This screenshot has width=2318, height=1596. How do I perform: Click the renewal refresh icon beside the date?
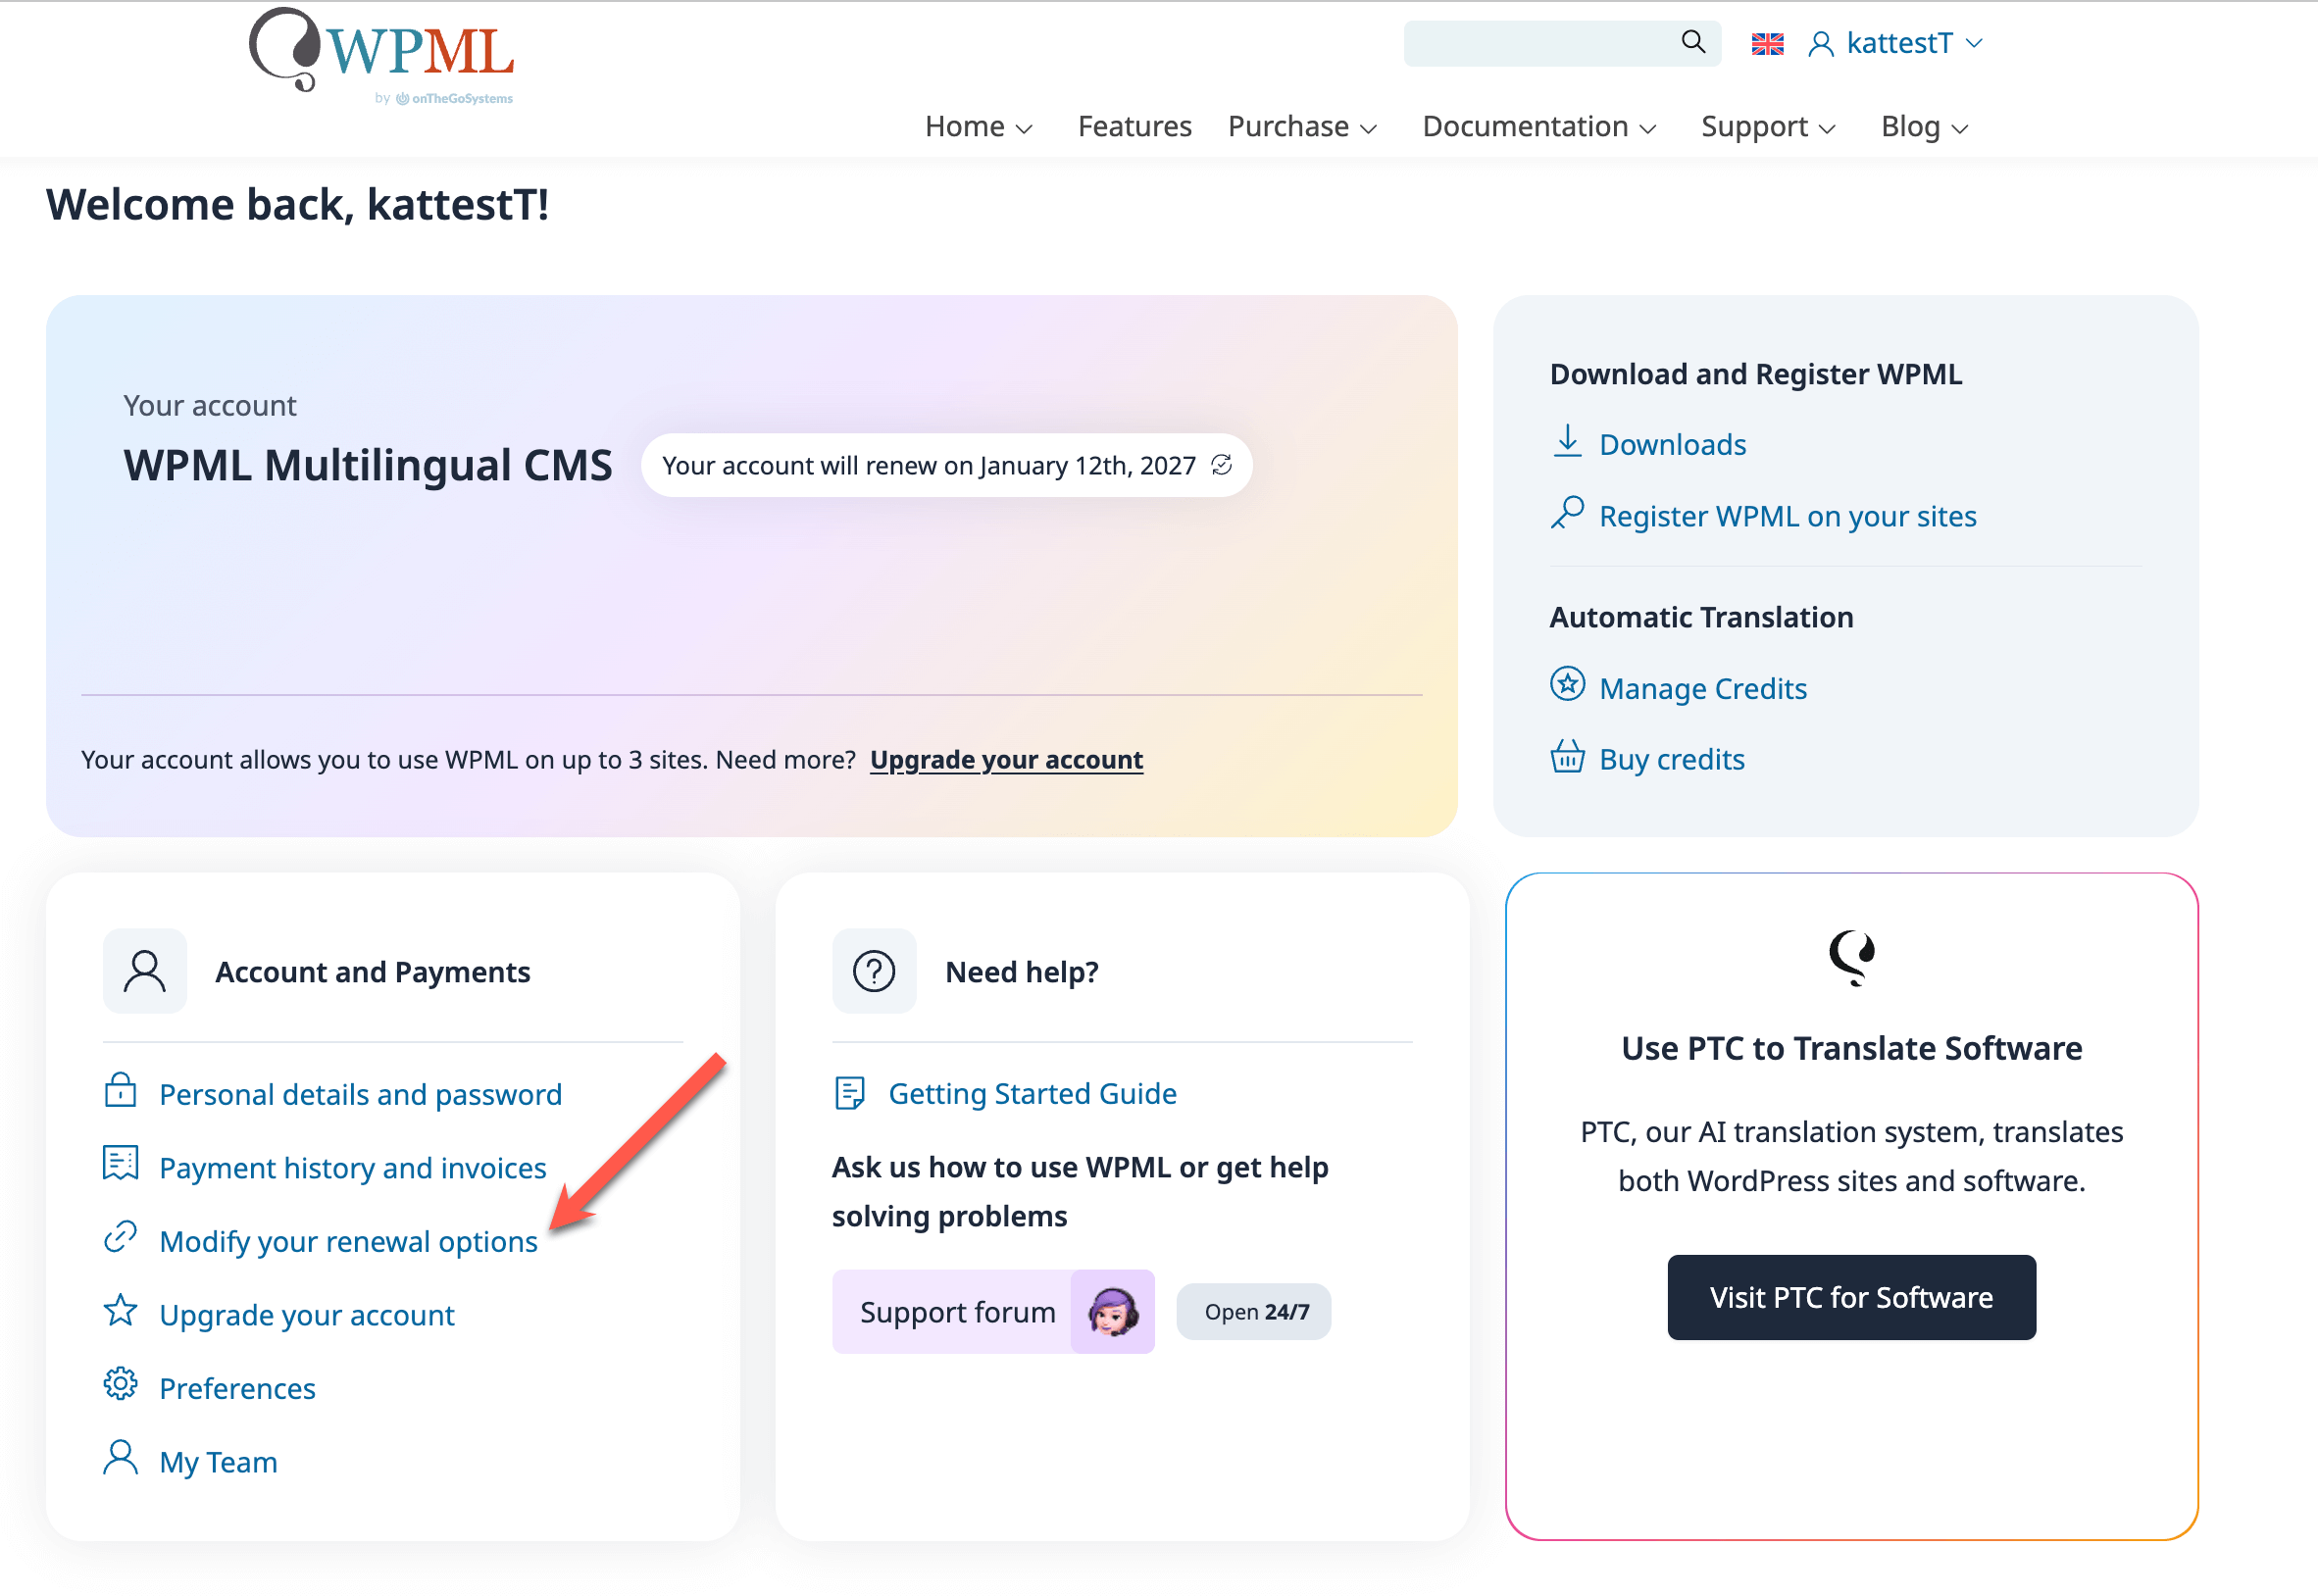click(x=1221, y=465)
